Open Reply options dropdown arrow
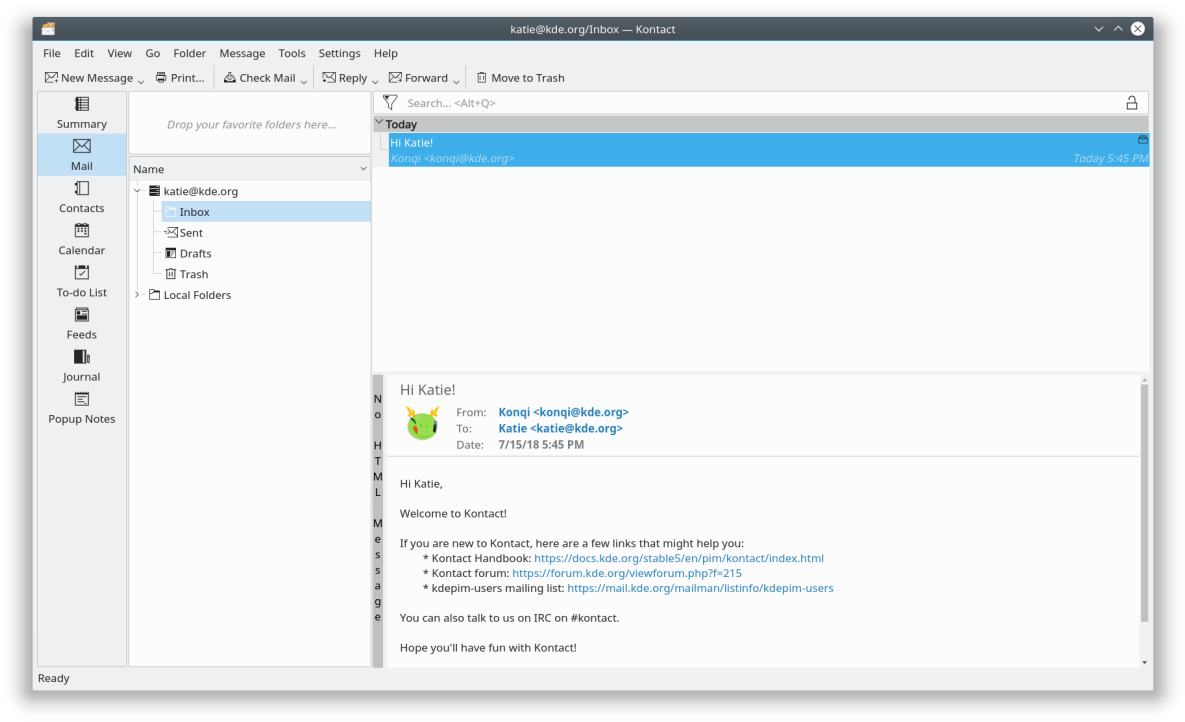Viewport: 1185px width, 722px height. tap(375, 81)
